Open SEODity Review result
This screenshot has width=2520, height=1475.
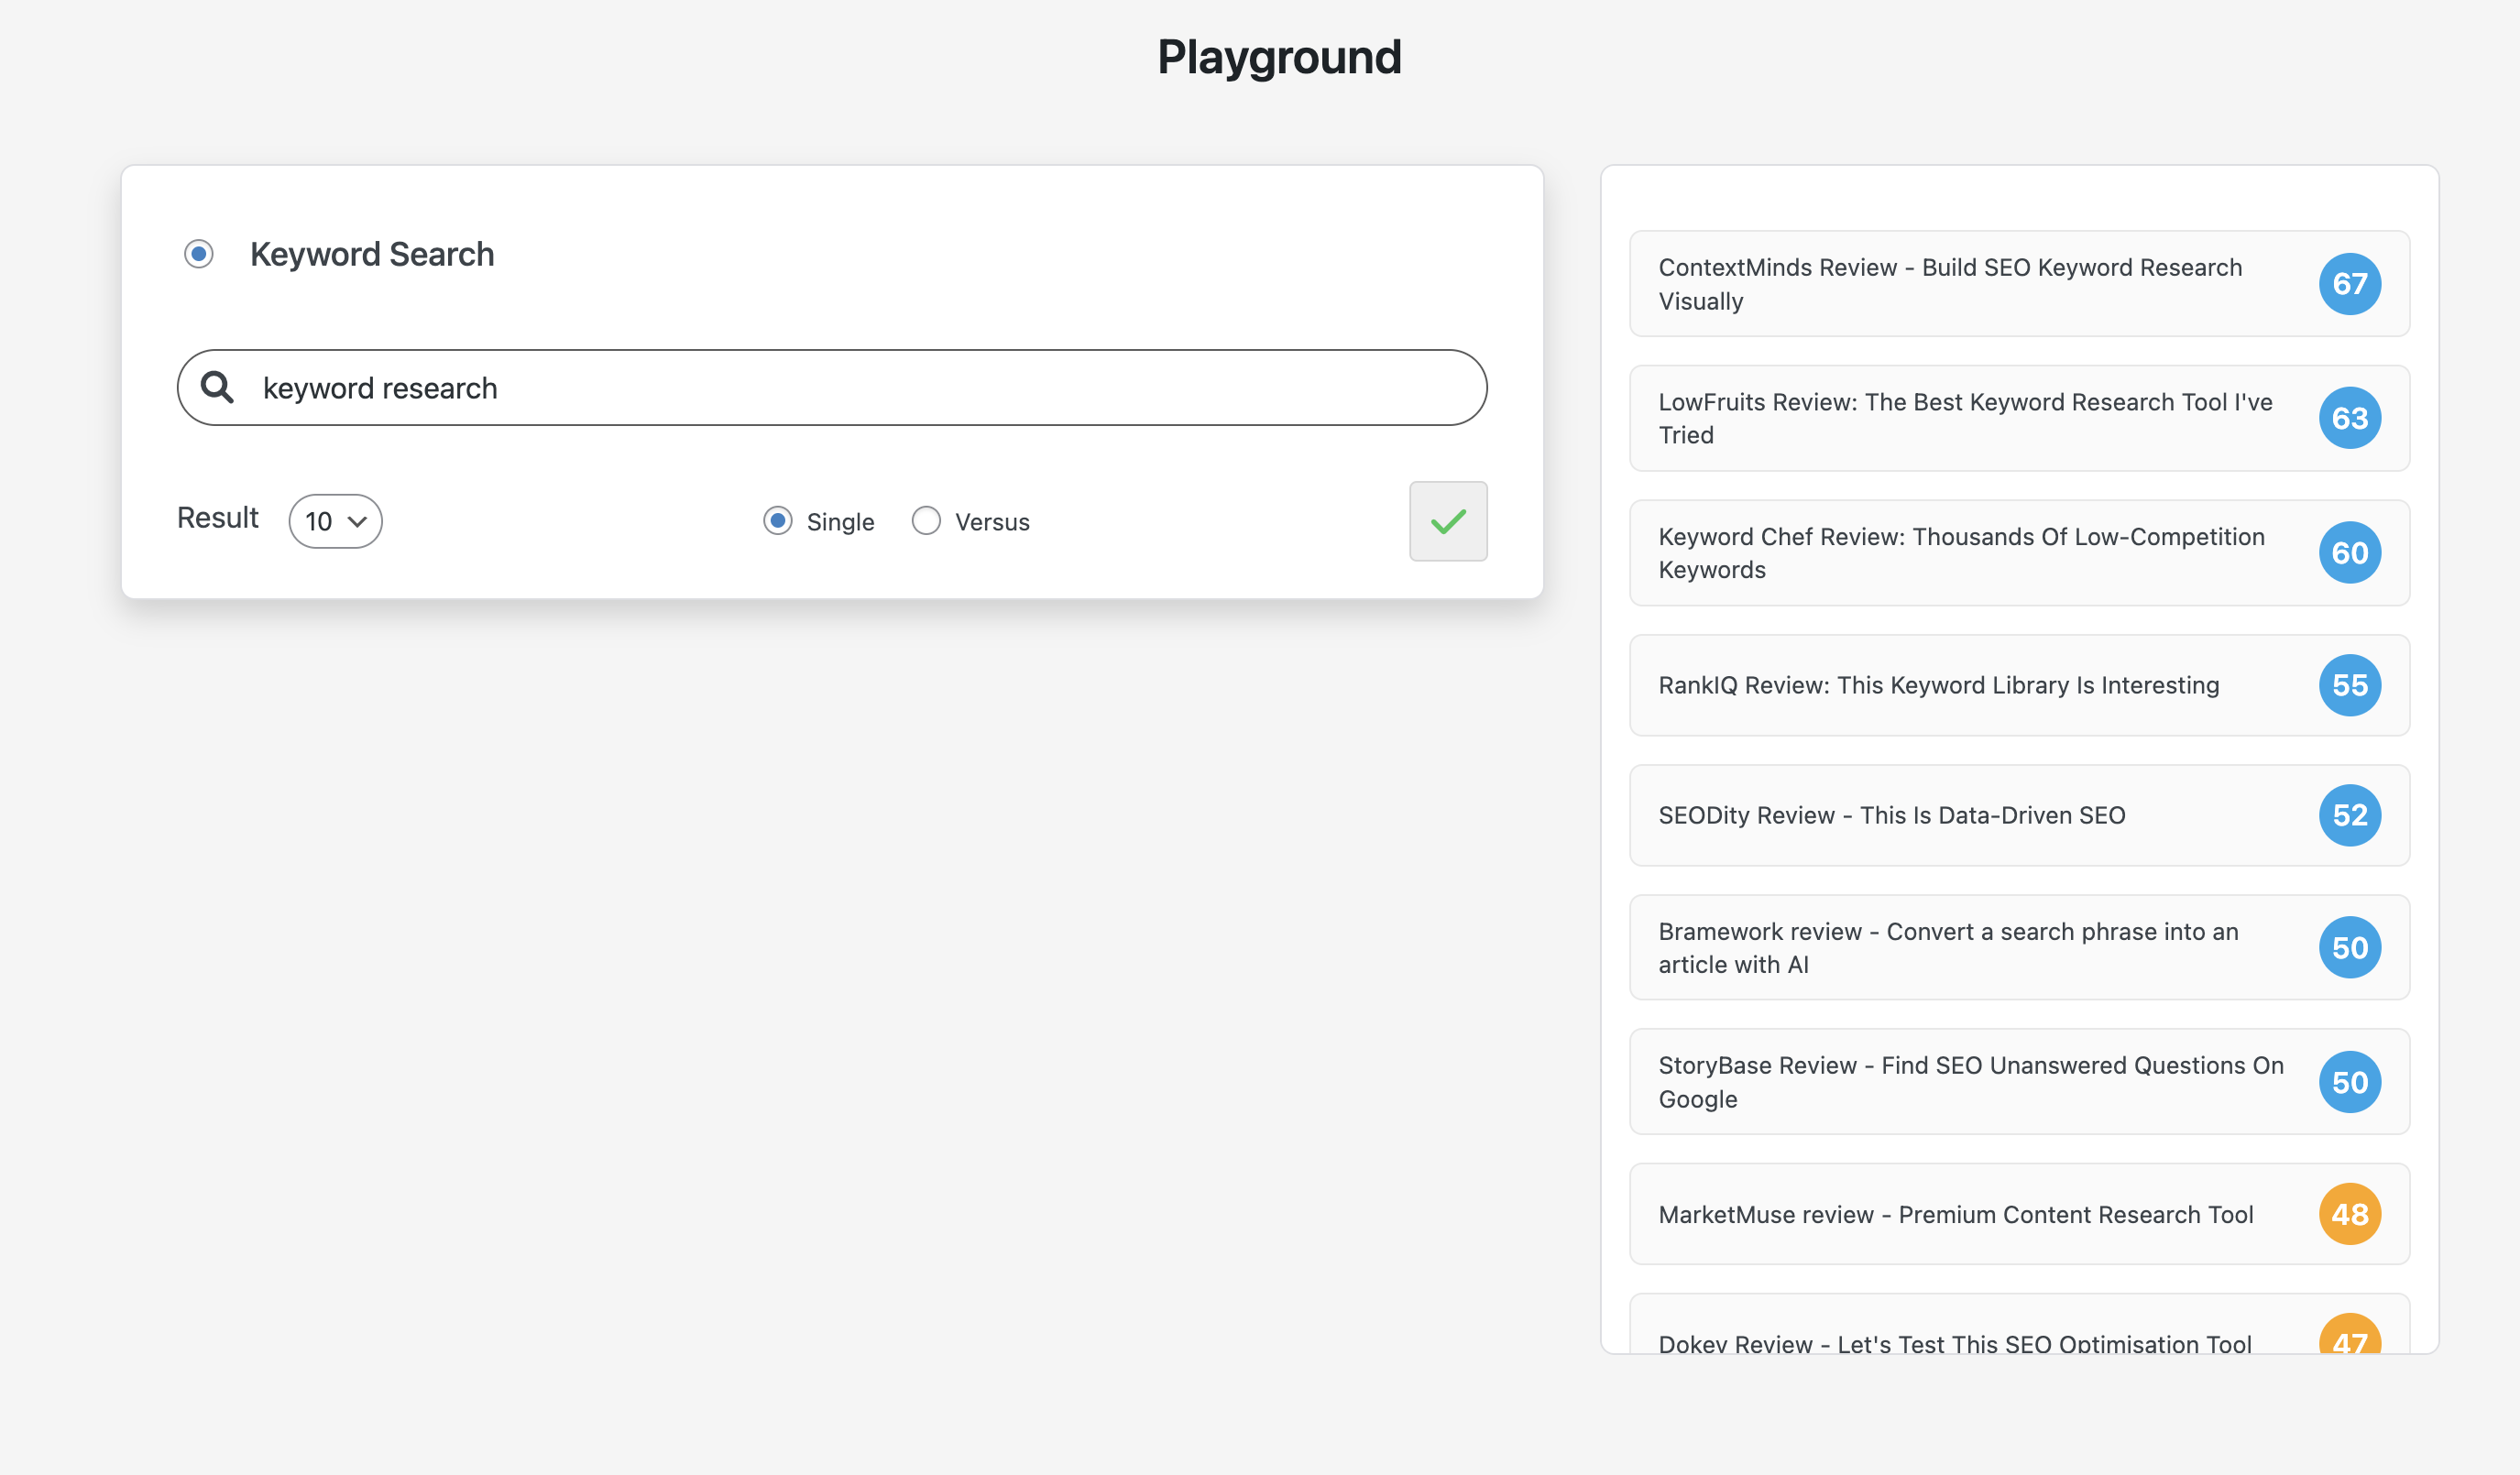pyautogui.click(x=2019, y=815)
